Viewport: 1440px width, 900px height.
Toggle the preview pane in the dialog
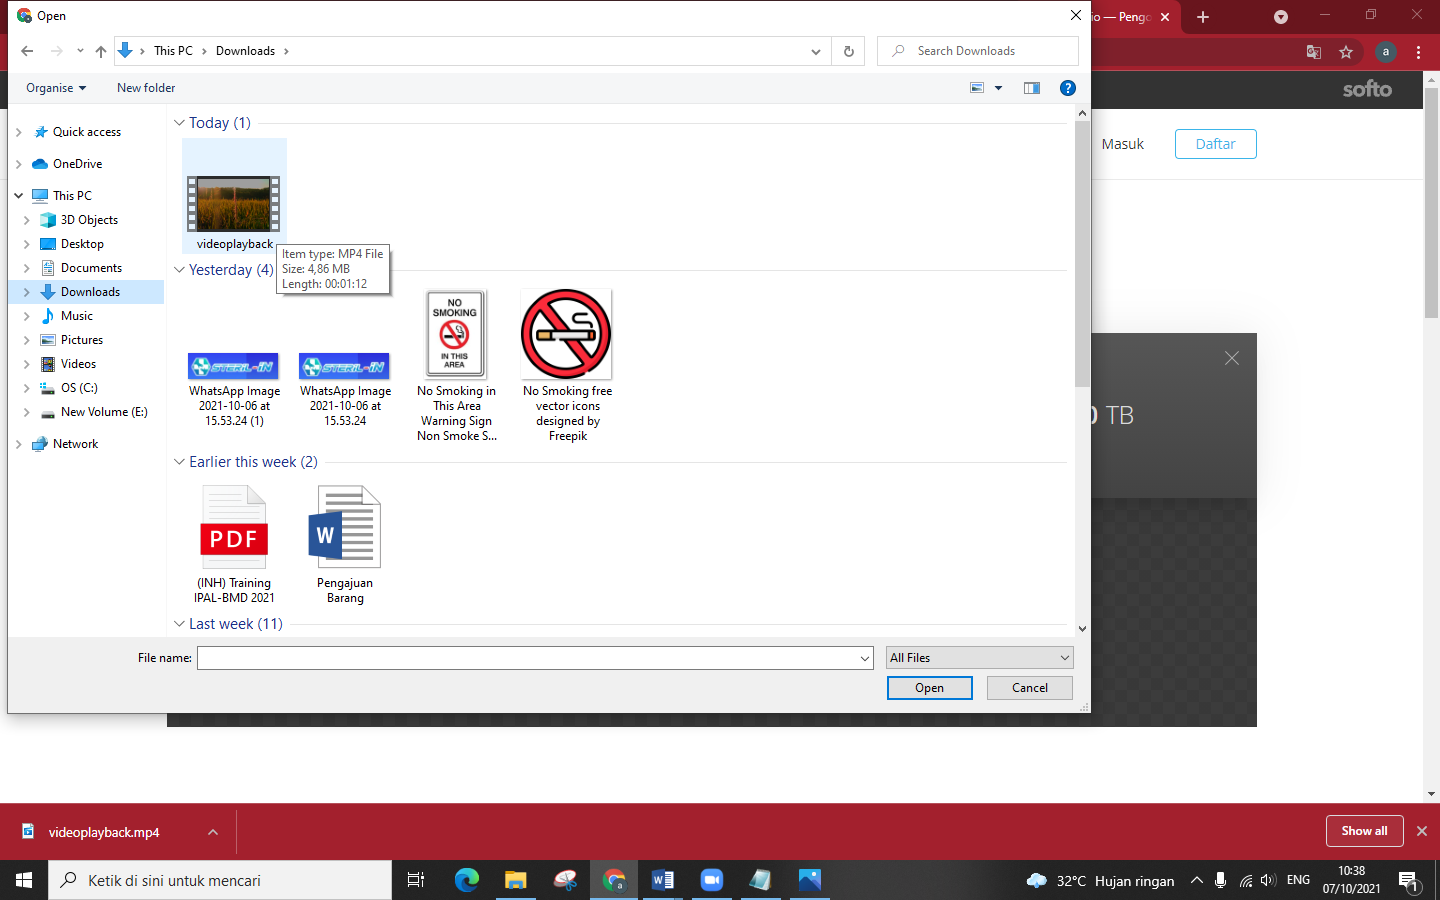point(1031,88)
